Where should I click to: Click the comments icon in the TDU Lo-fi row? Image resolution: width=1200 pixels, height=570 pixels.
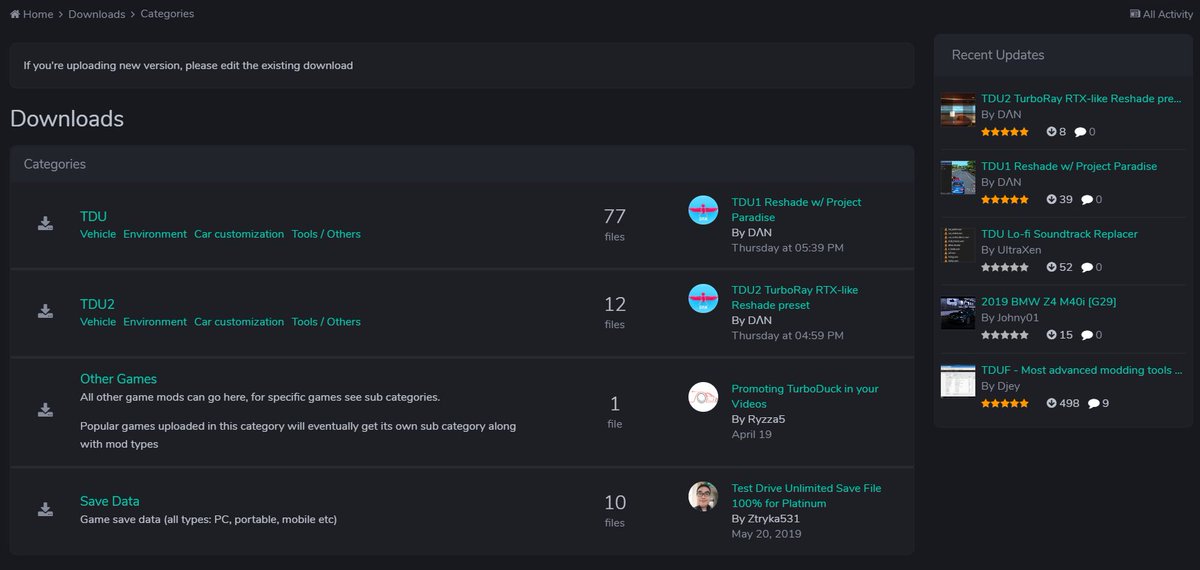(1086, 268)
